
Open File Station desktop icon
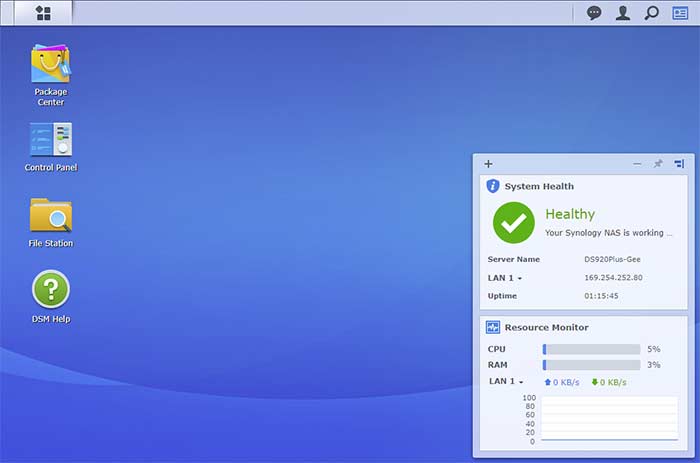[50, 223]
